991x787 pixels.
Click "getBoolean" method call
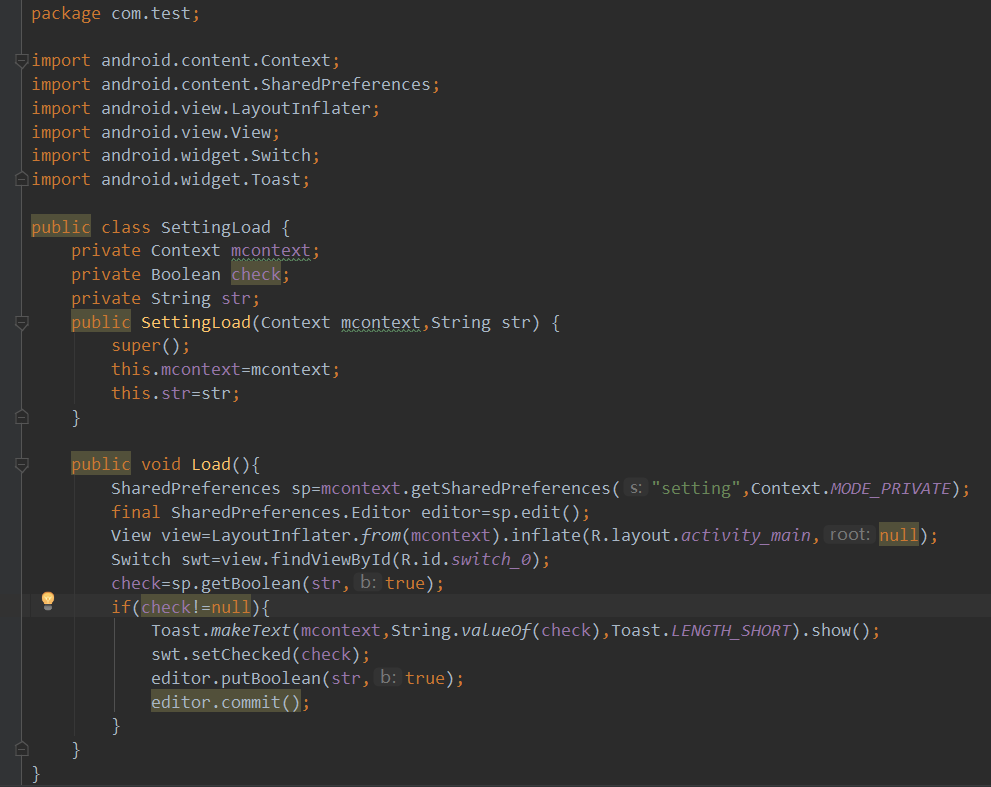point(251,583)
